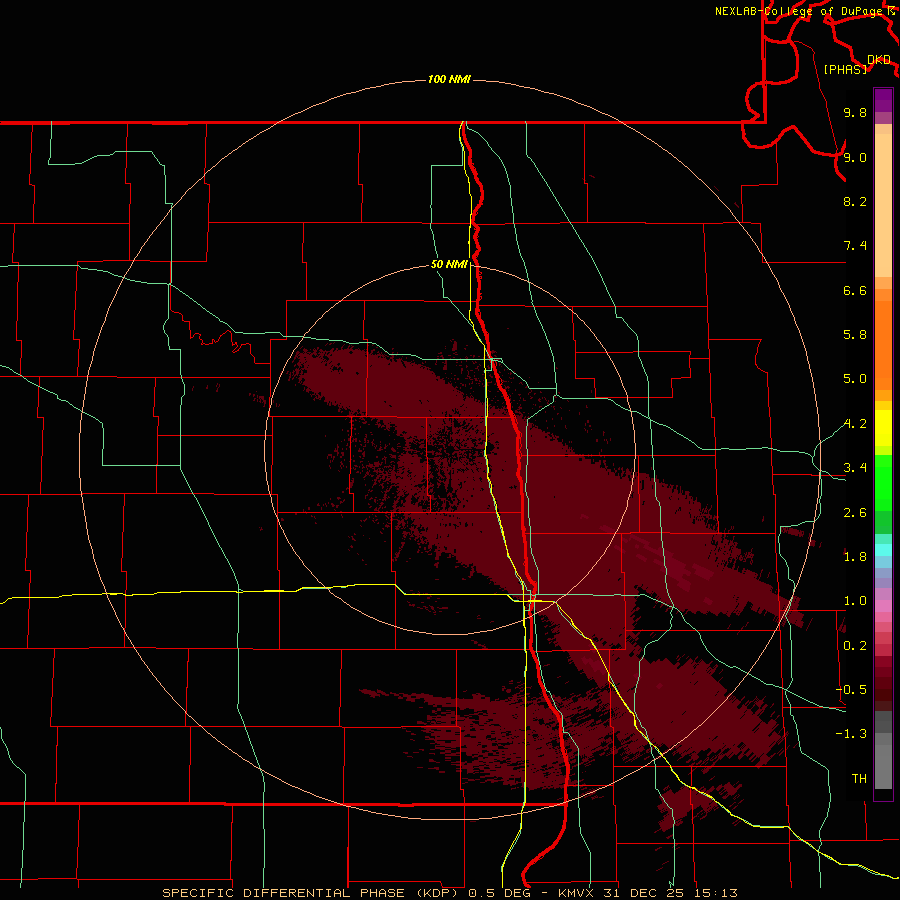The image size is (900, 900).
Task: Click the 8.2 scale value label
Action: [855, 201]
